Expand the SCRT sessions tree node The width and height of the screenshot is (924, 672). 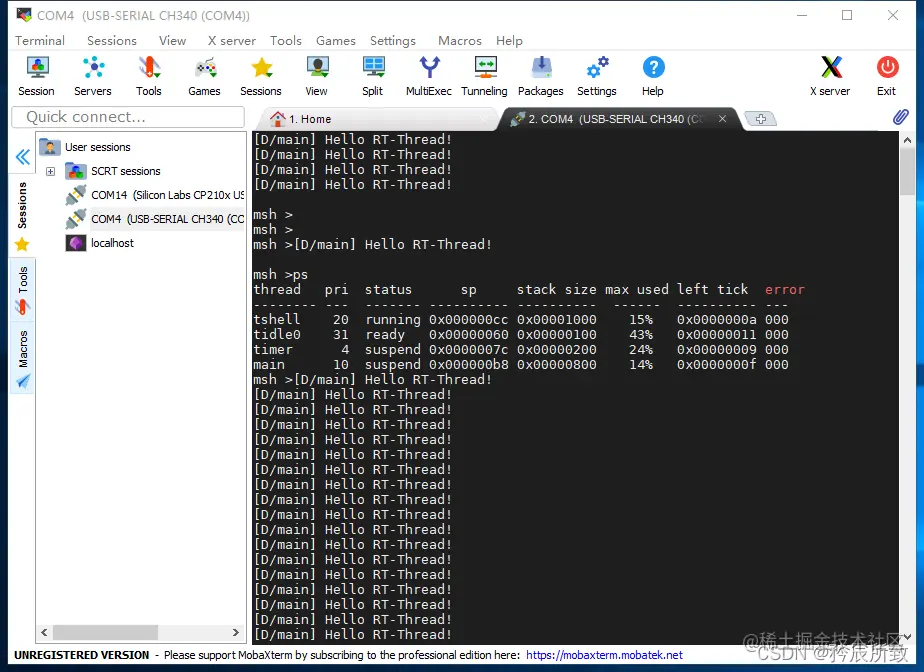[51, 172]
